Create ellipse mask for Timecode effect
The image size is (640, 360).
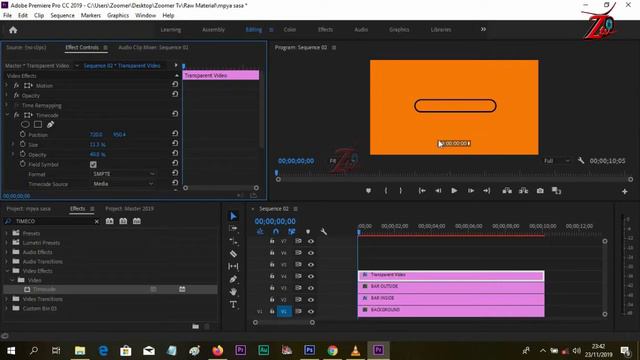pyautogui.click(x=25, y=124)
